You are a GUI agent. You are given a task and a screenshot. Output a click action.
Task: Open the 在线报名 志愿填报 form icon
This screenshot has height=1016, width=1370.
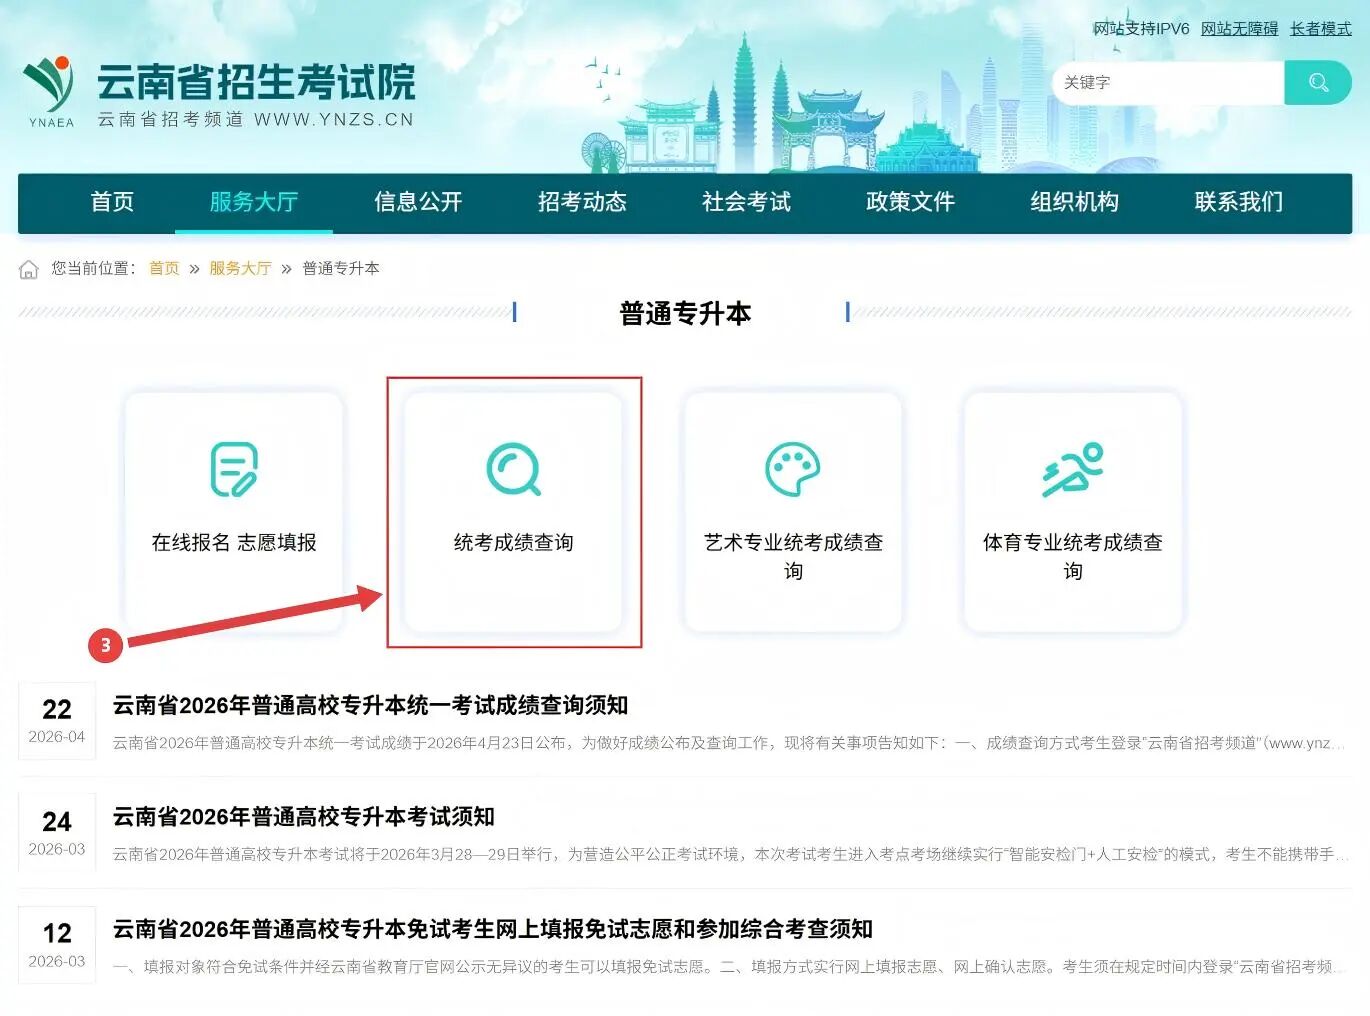(x=234, y=469)
